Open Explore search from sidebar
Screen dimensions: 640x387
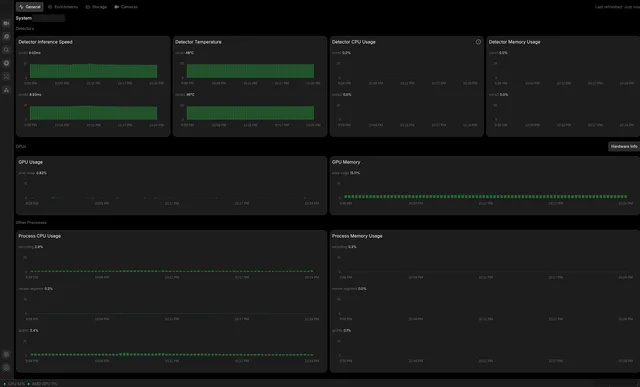point(6,50)
